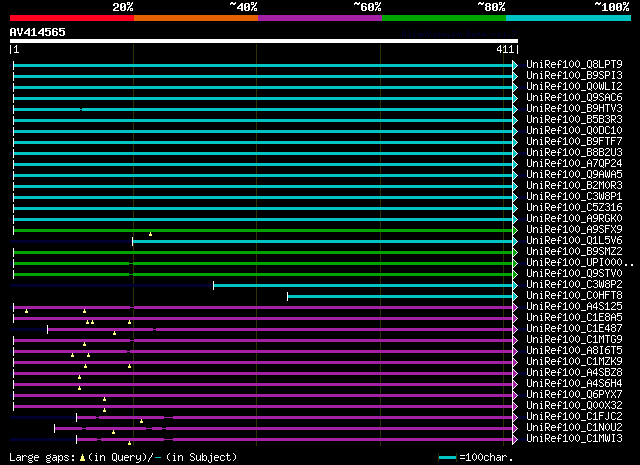The height and width of the screenshot is (465, 640).
Task: Click the green ~80% legend segment
Action: click(444, 18)
